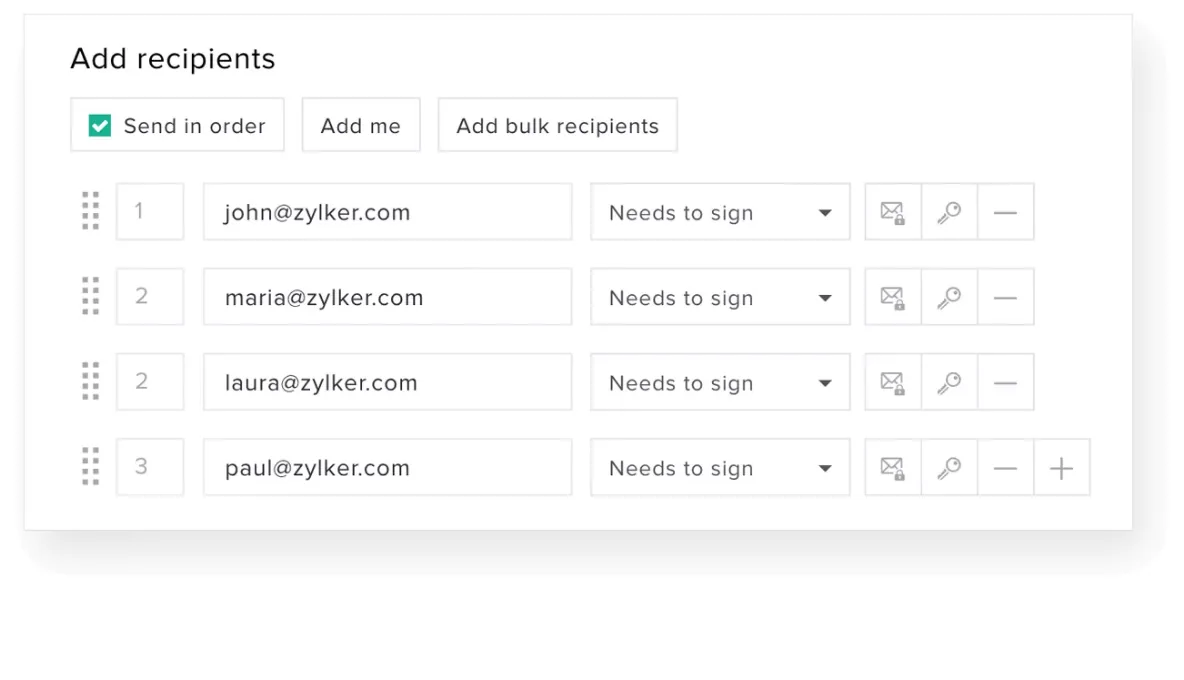Grab the drag handle for john@zylker.com row
Viewport: 1184px width, 680px height.
pyautogui.click(x=91, y=211)
